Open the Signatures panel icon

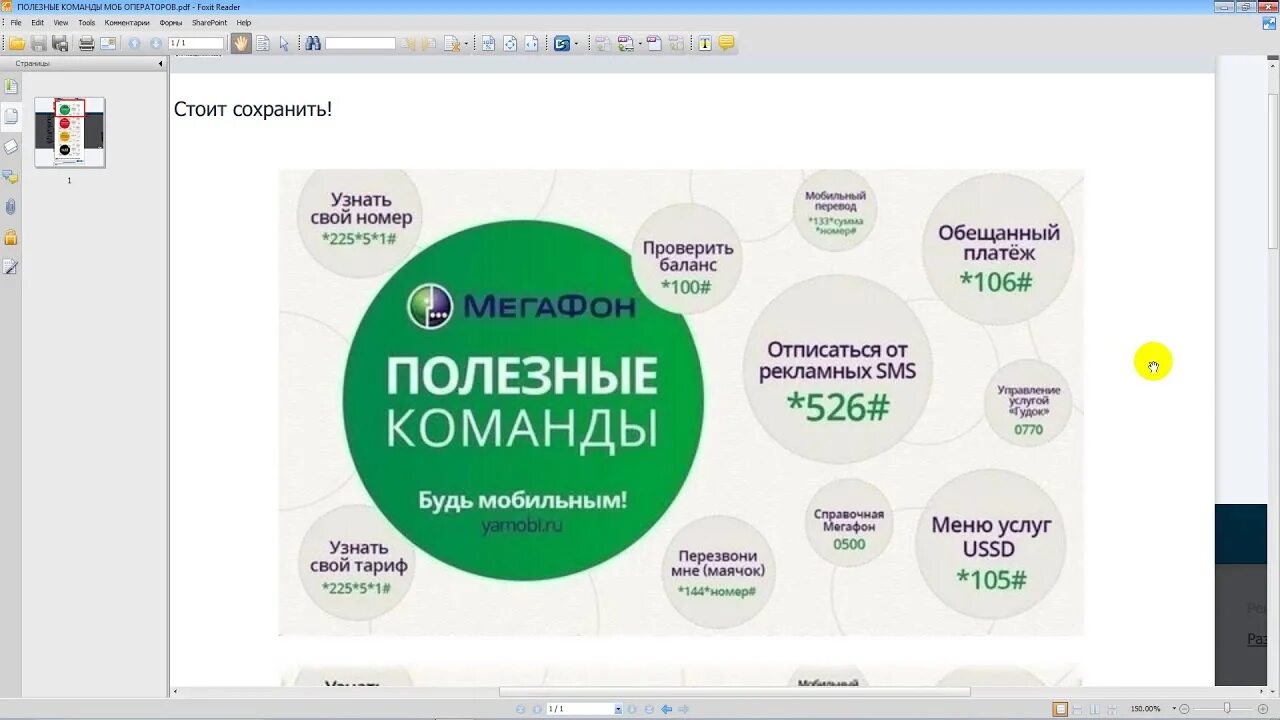(x=11, y=267)
